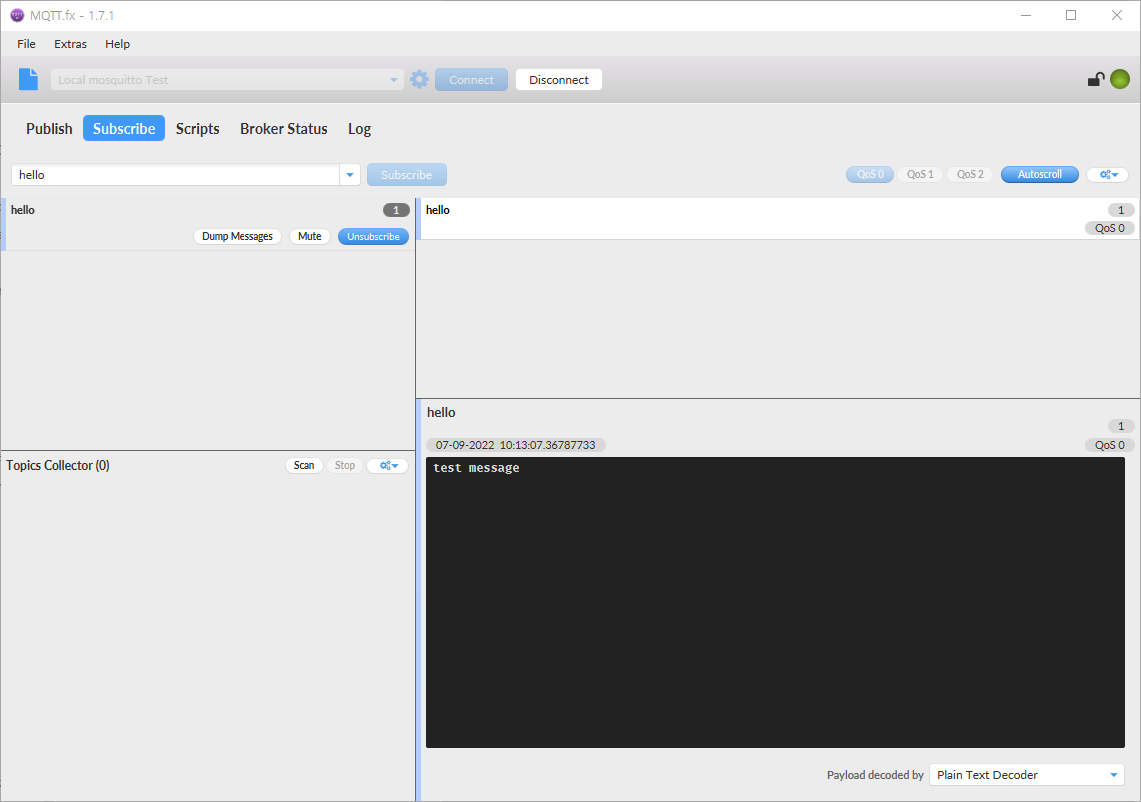Open the Help menu

(x=117, y=44)
